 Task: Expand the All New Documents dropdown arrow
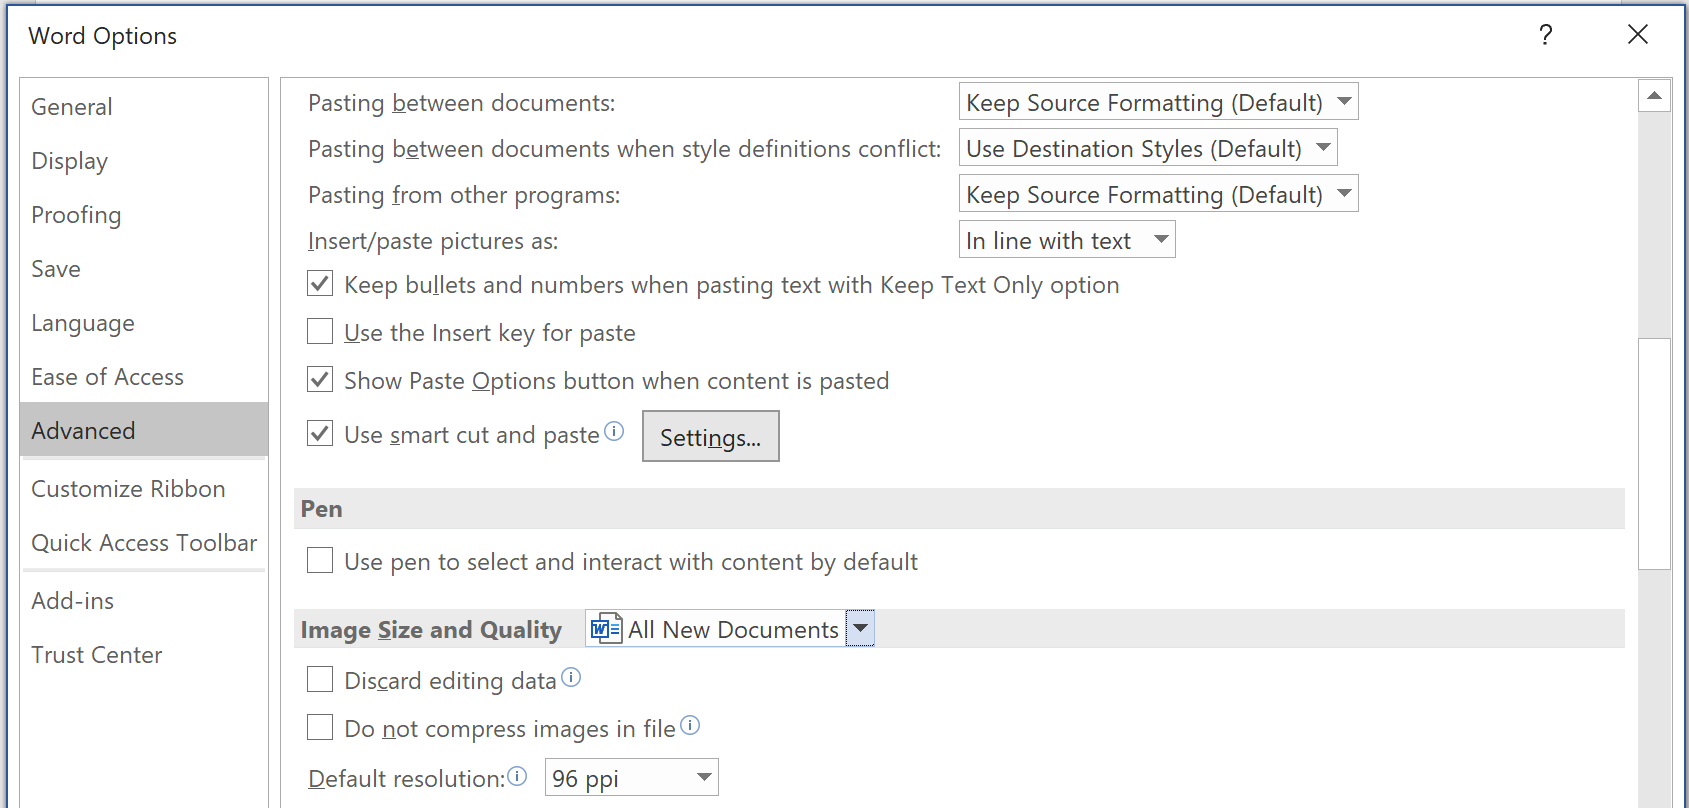(860, 629)
